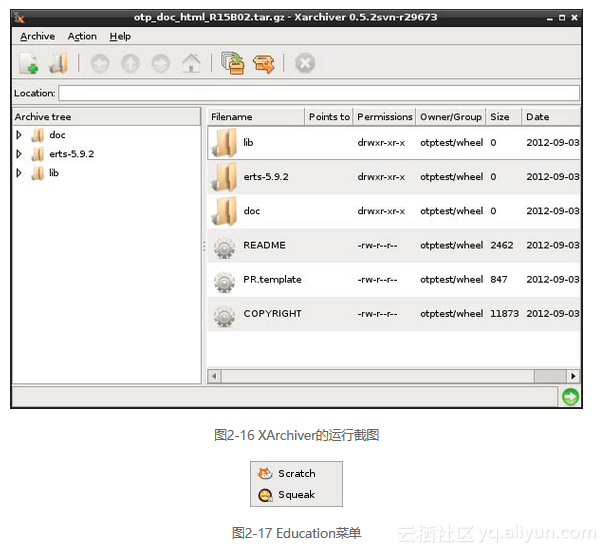Image resolution: width=607 pixels, height=554 pixels.
Task: Expand the erts-5.9.2 tree node
Action: (x=19, y=154)
